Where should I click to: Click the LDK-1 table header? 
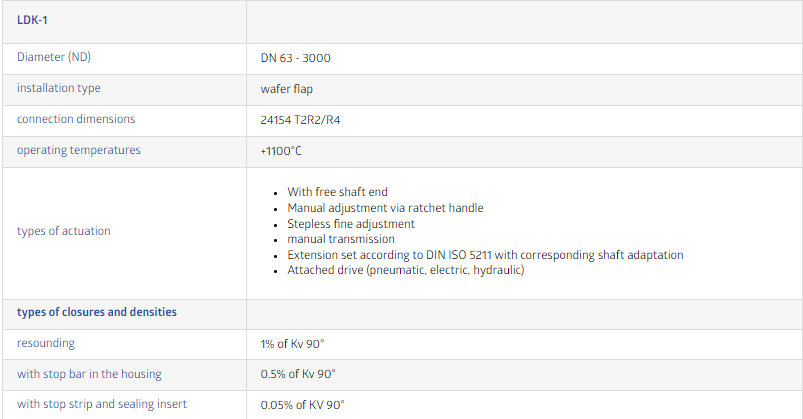click(32, 20)
